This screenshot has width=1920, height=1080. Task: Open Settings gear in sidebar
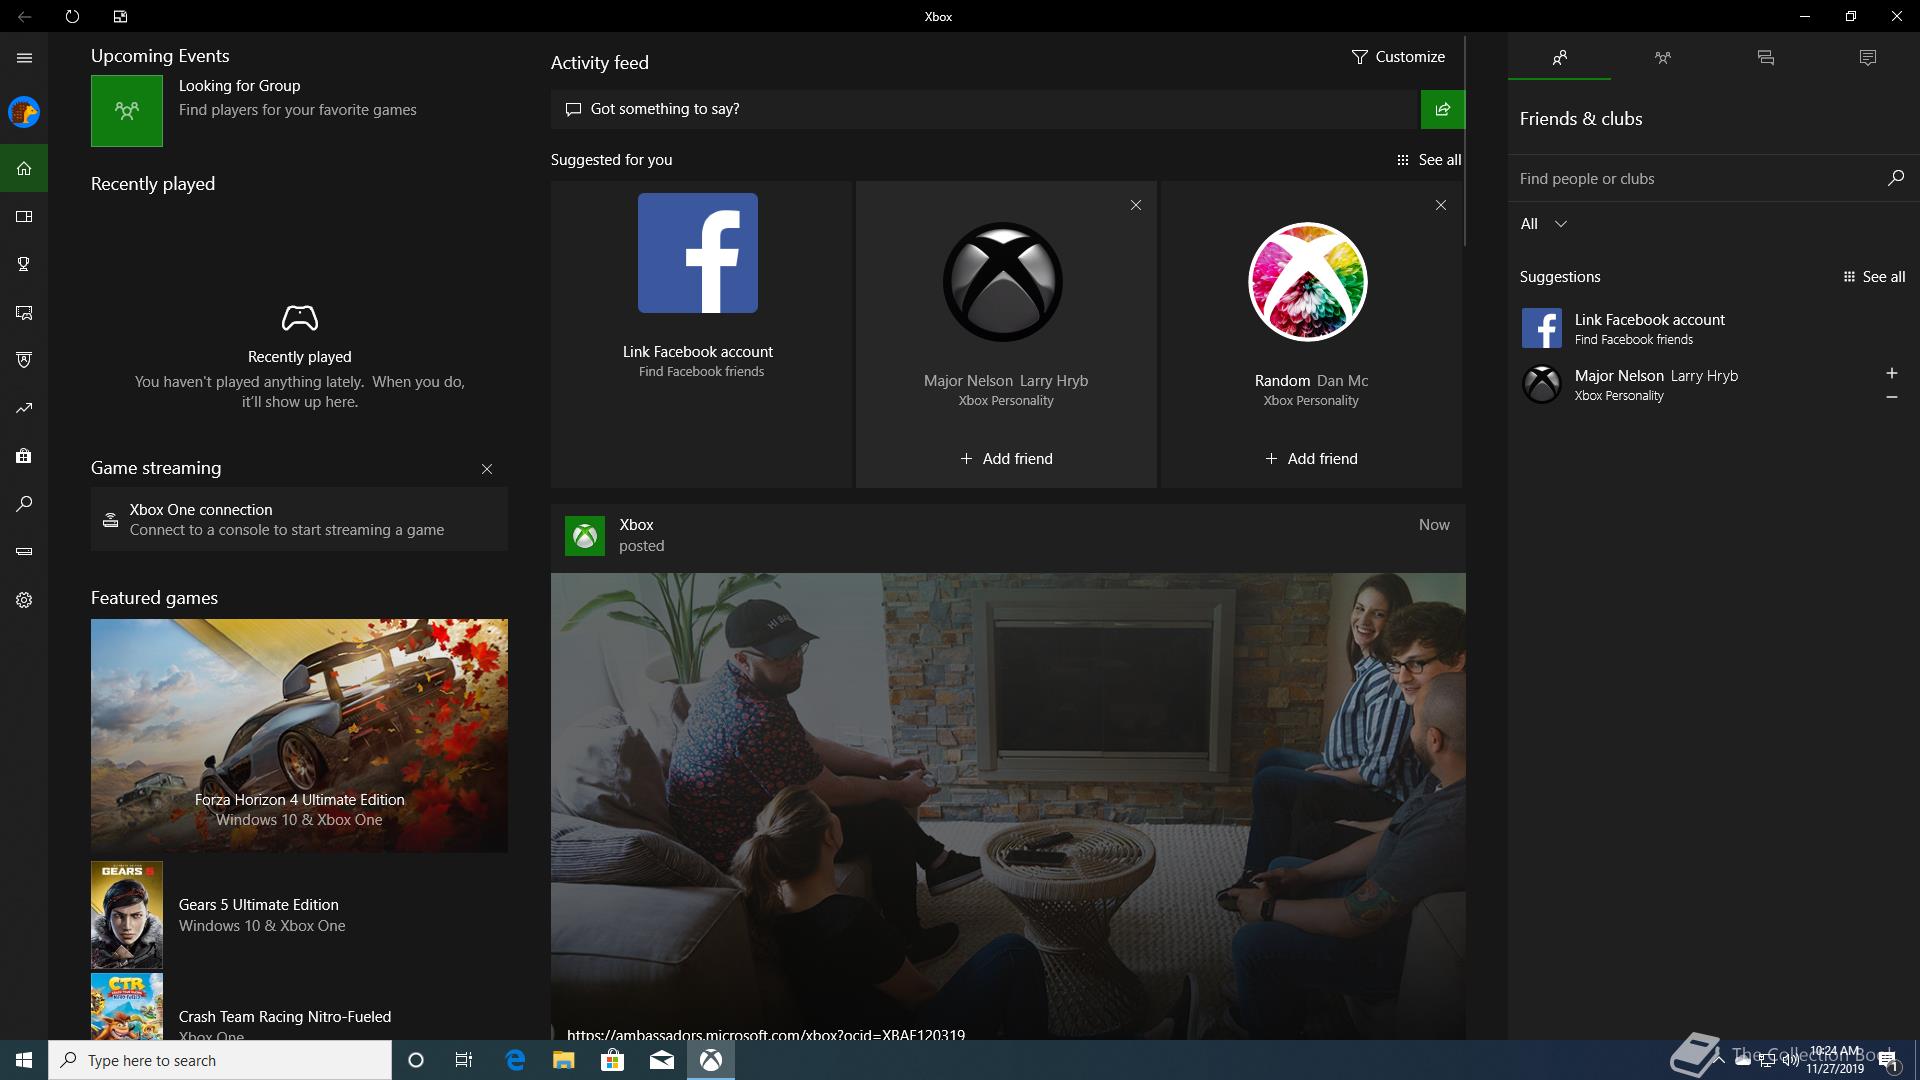24,600
